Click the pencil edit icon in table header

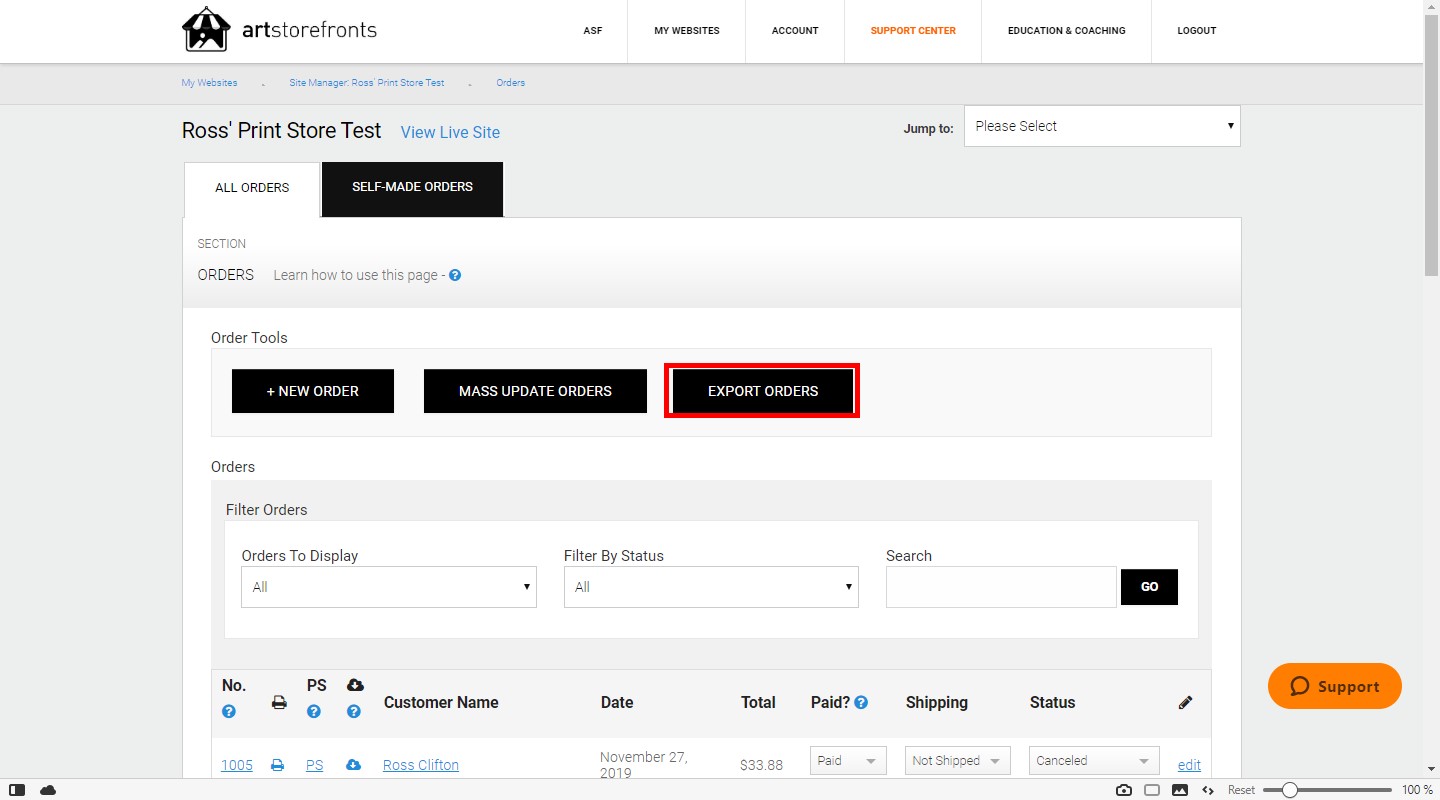point(1185,703)
